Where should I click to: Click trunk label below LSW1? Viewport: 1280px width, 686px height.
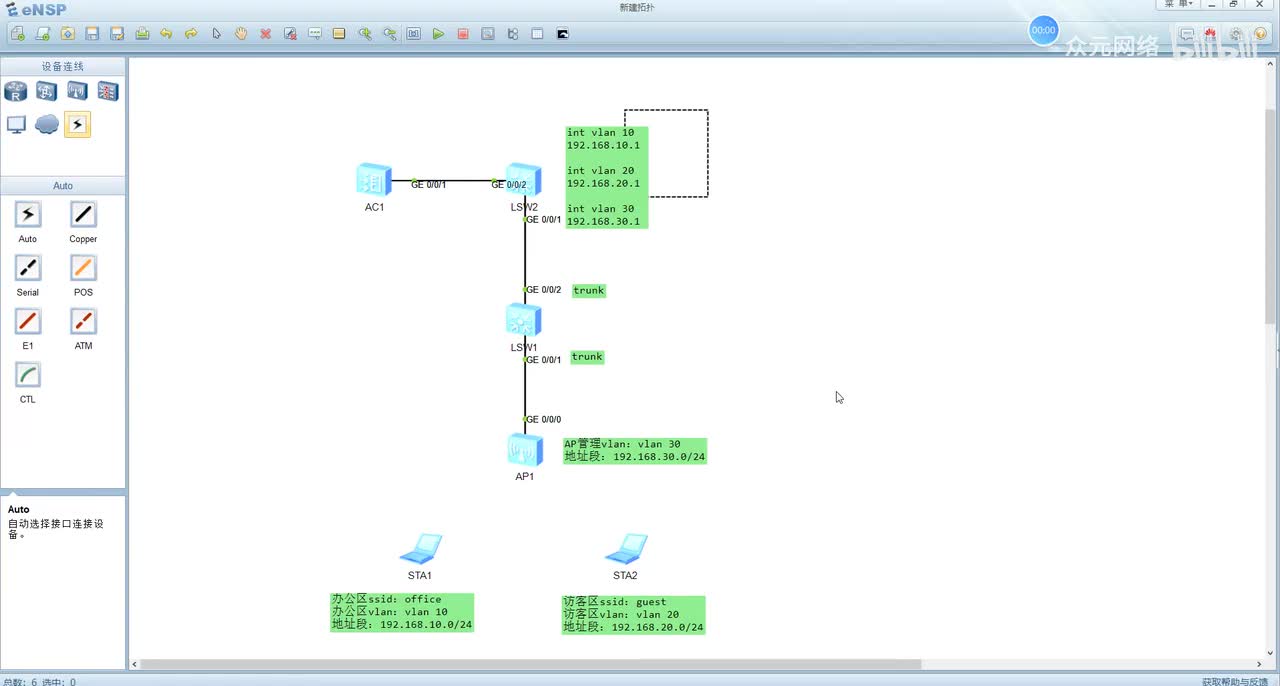pos(587,357)
